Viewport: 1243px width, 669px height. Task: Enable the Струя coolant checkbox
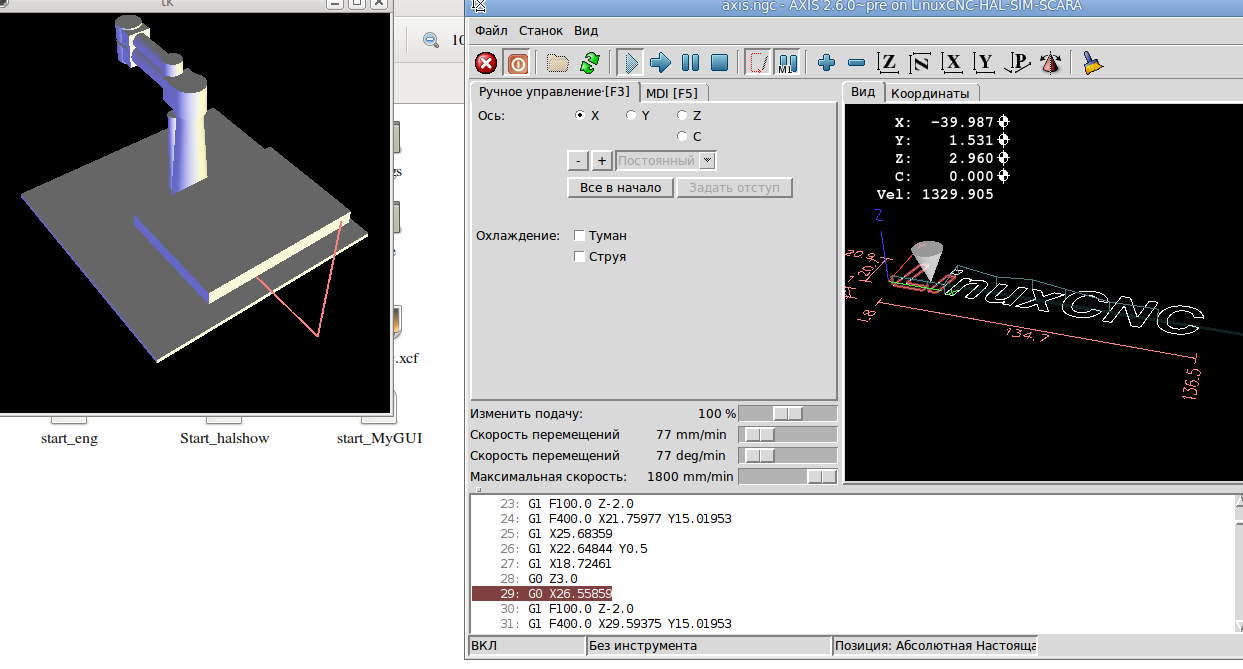[x=580, y=257]
